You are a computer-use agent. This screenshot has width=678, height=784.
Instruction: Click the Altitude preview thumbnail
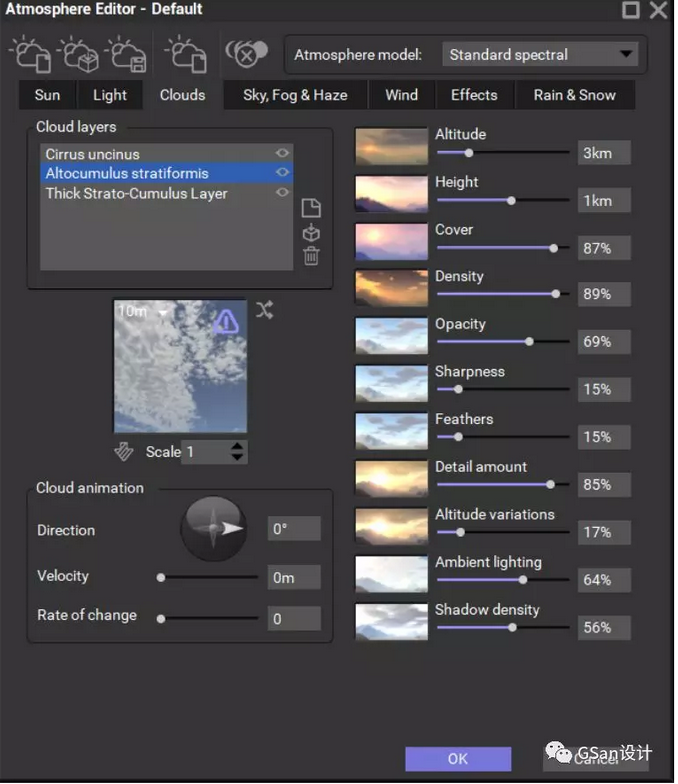pyautogui.click(x=392, y=146)
